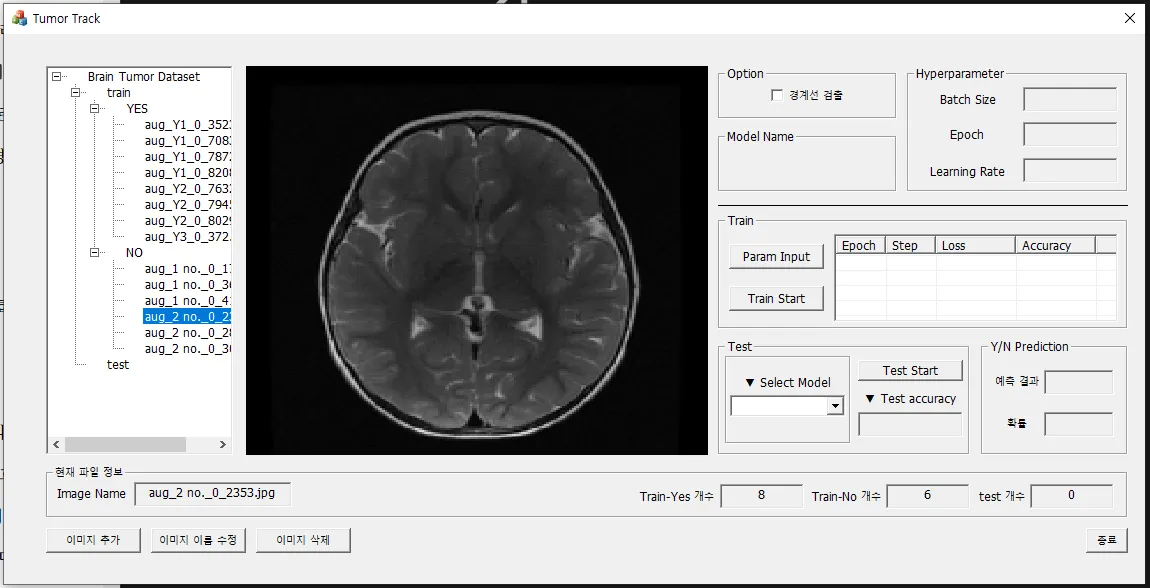Close the Tumor Track window
Screen dimensions: 1150x588
[x=1129, y=19]
